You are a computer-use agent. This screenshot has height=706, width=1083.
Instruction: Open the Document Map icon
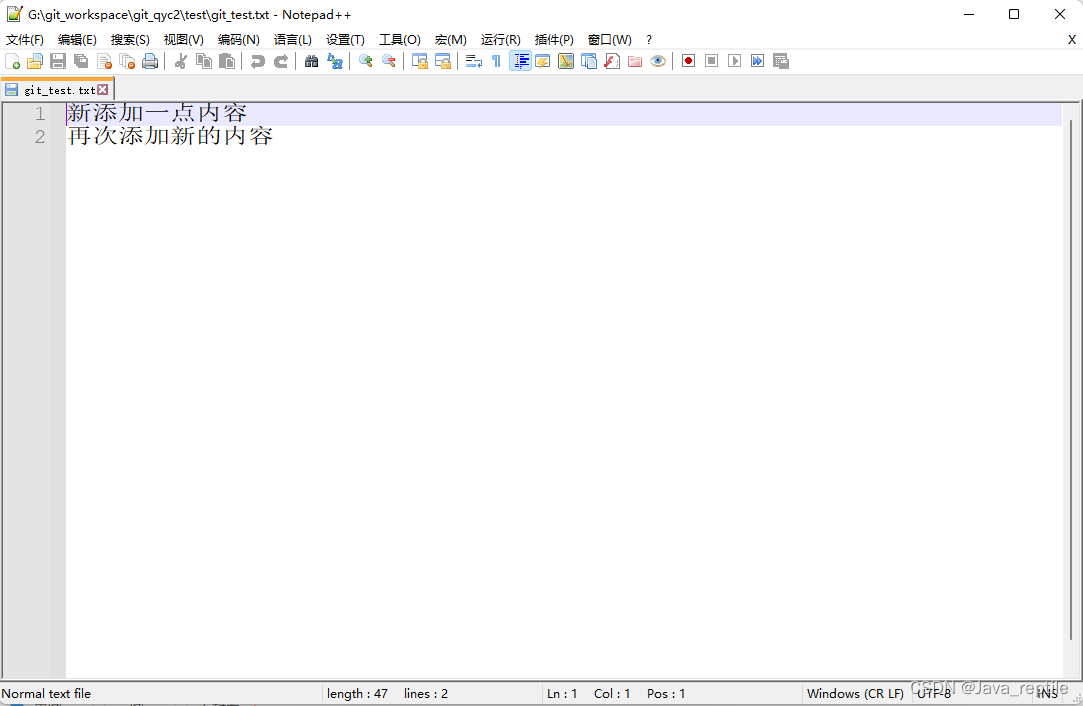click(x=566, y=61)
